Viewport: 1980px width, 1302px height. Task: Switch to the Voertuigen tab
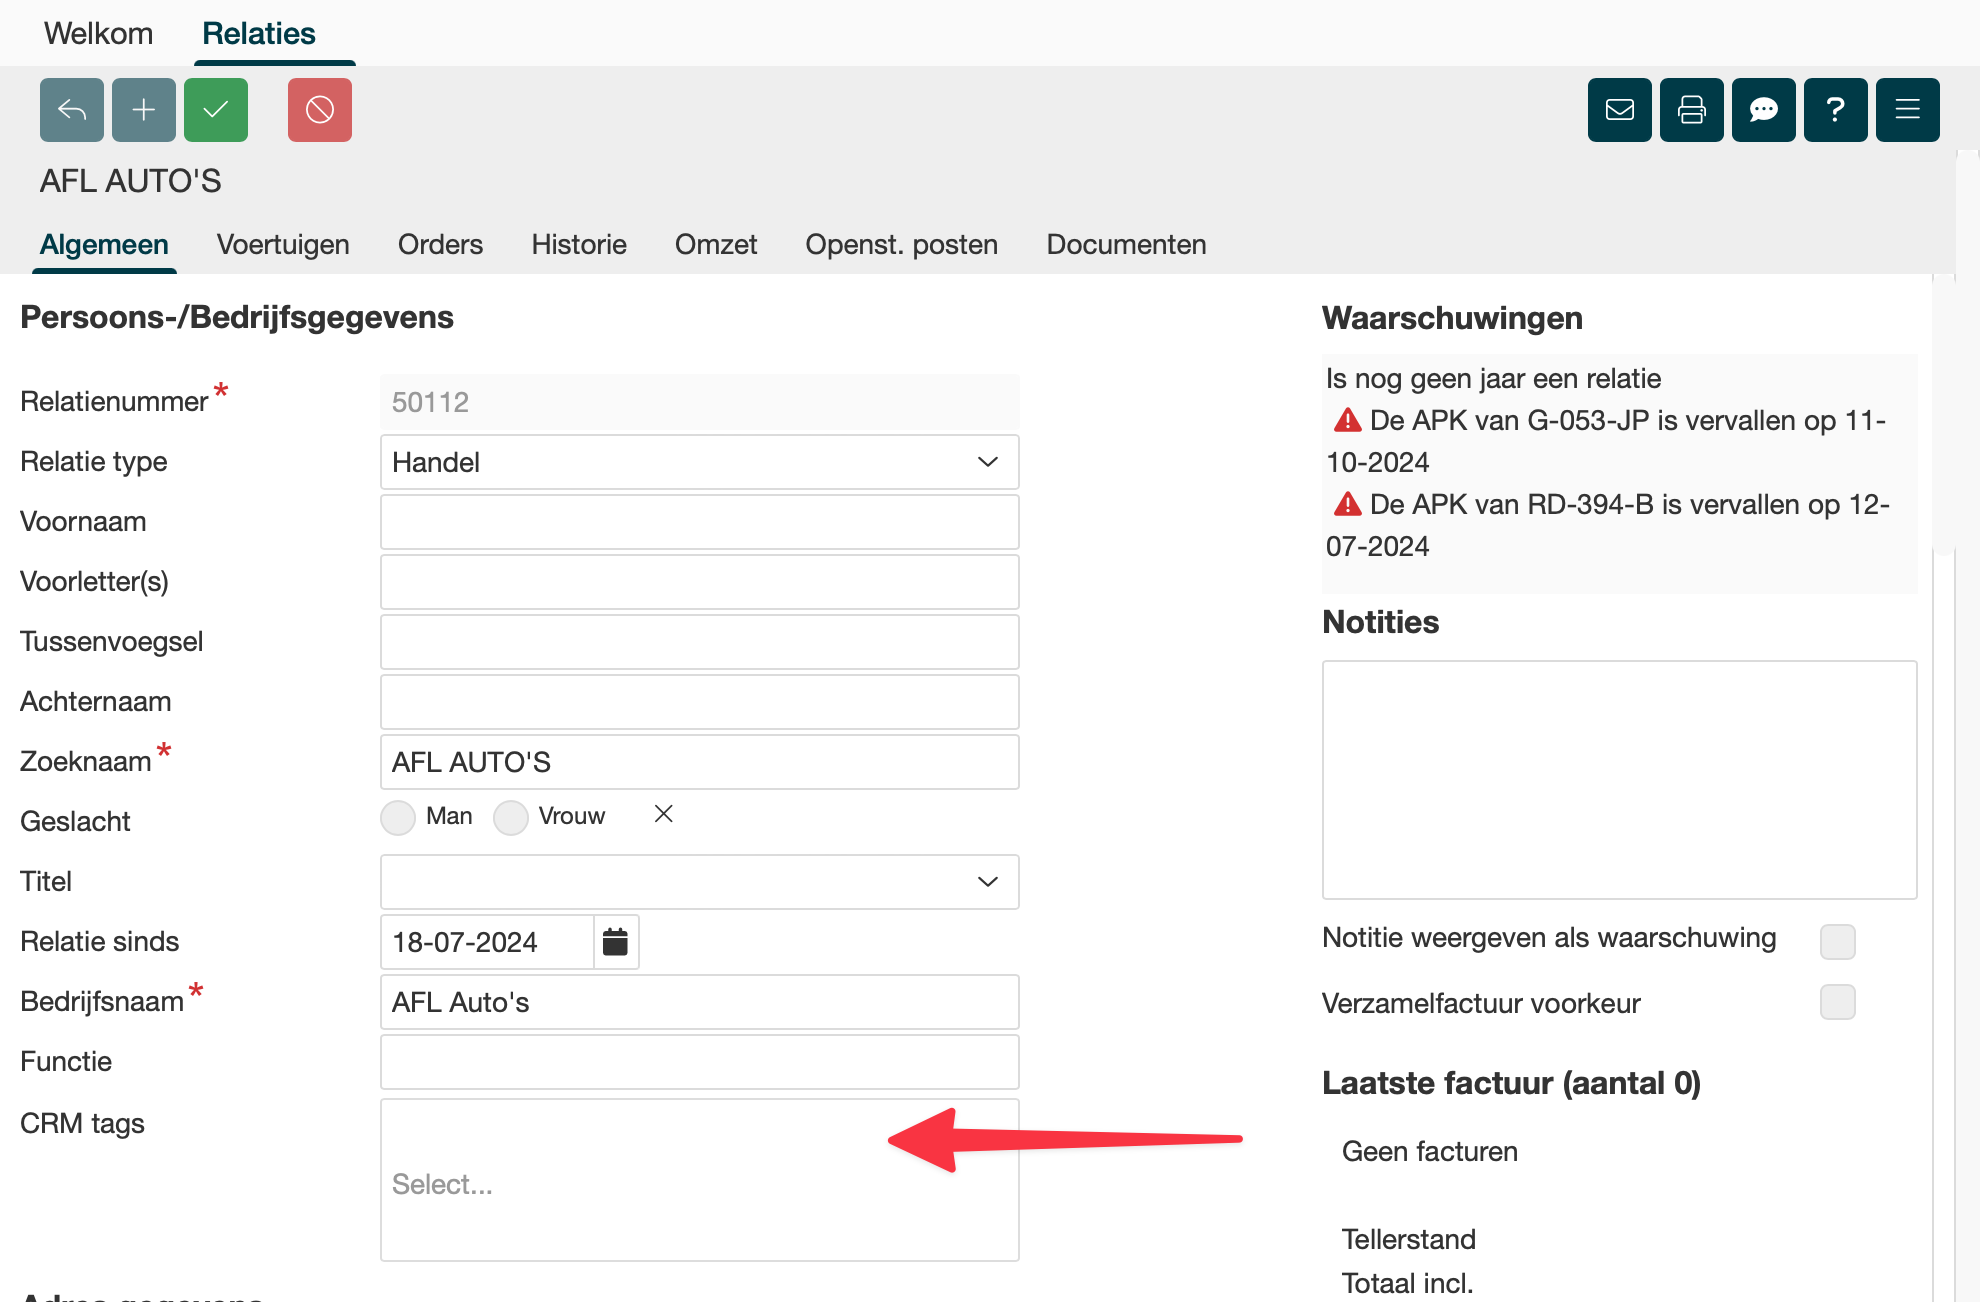click(283, 245)
